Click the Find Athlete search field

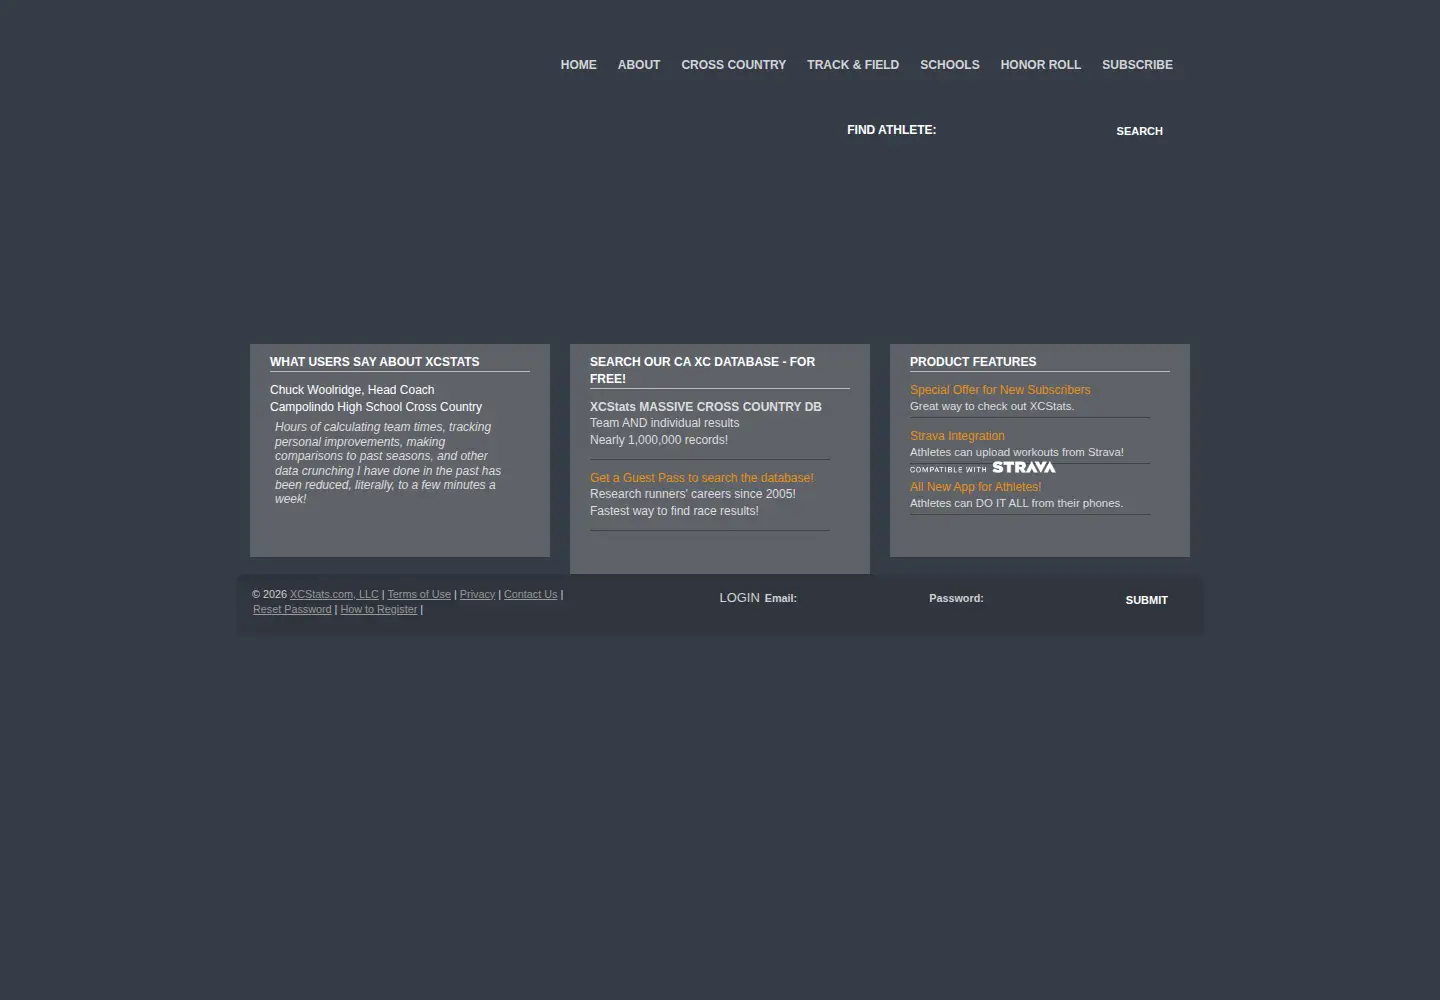[1022, 130]
